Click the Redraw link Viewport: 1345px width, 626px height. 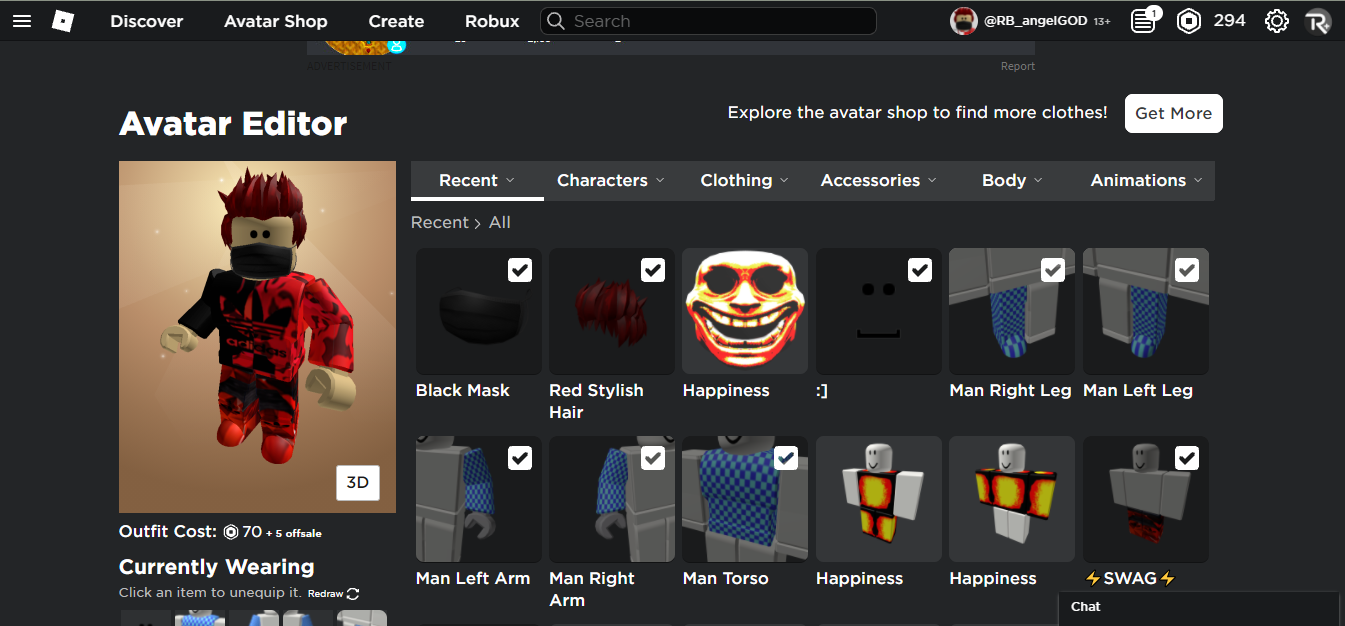(325, 594)
